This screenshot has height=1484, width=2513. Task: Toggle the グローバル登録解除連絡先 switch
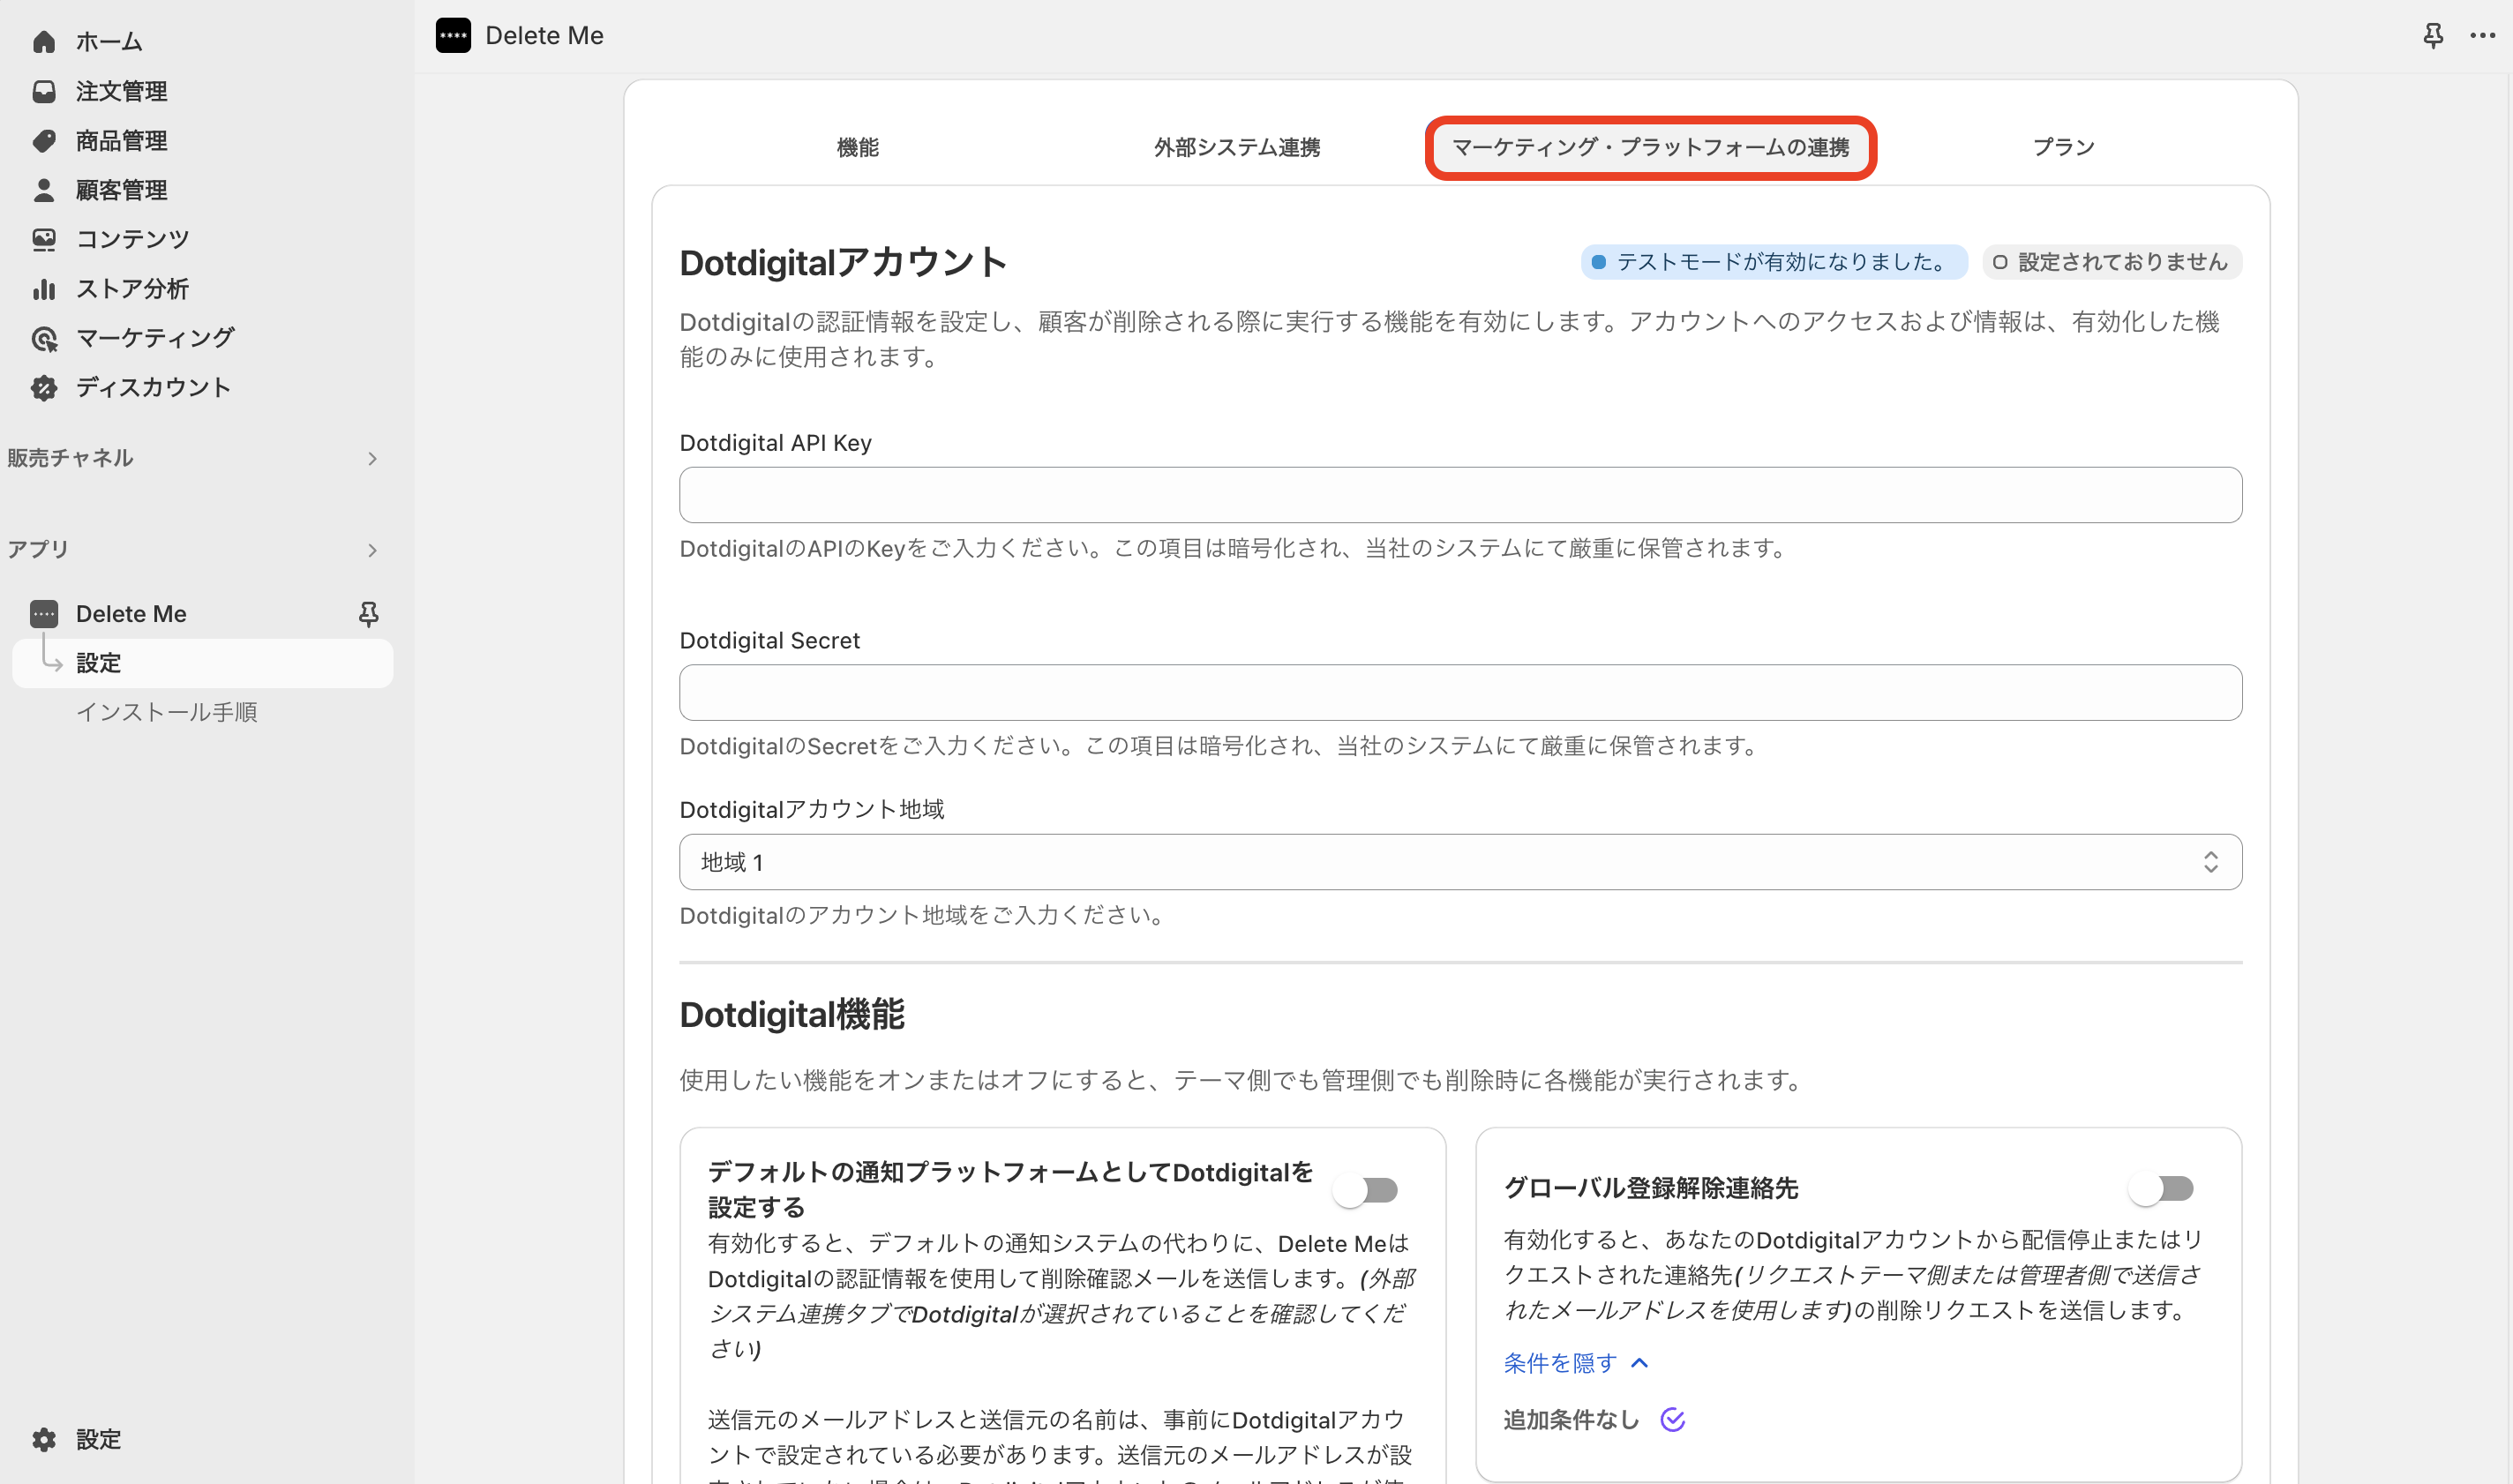pos(2161,1188)
